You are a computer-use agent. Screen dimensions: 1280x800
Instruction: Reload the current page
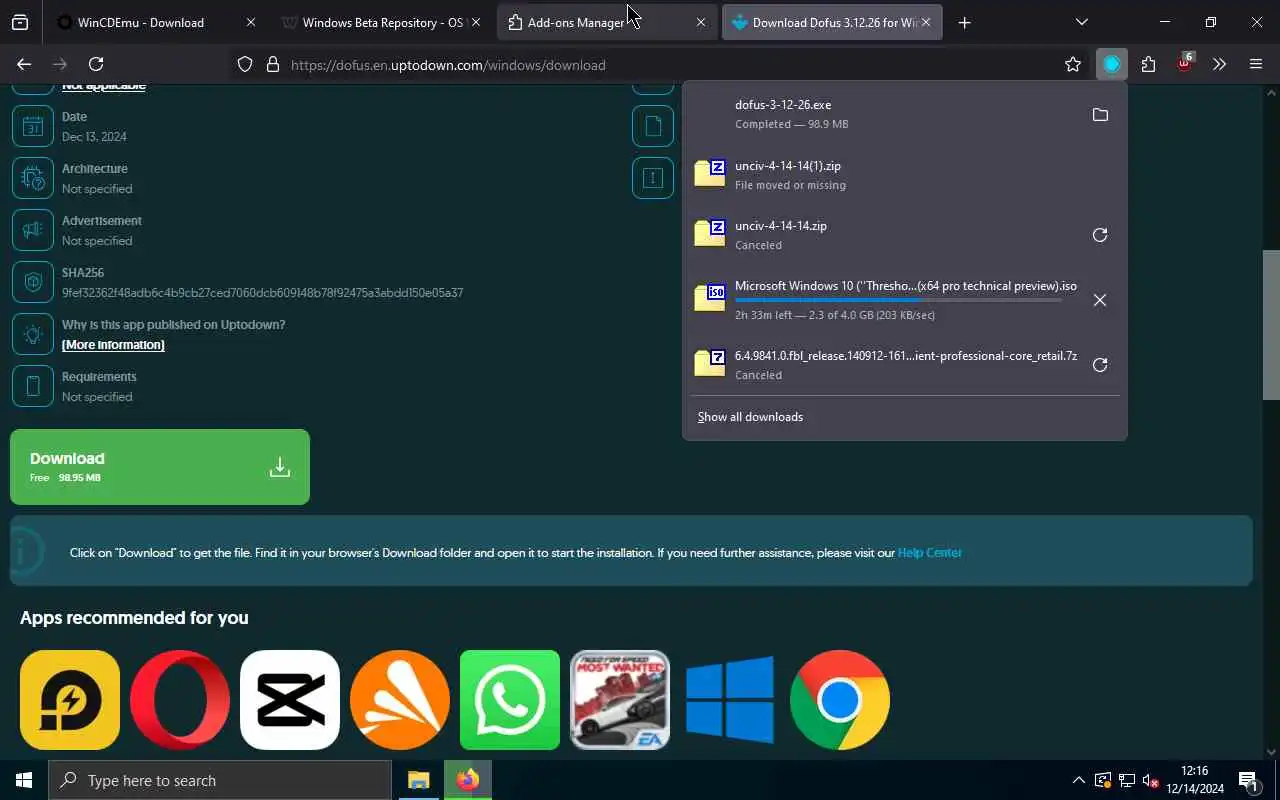(96, 64)
